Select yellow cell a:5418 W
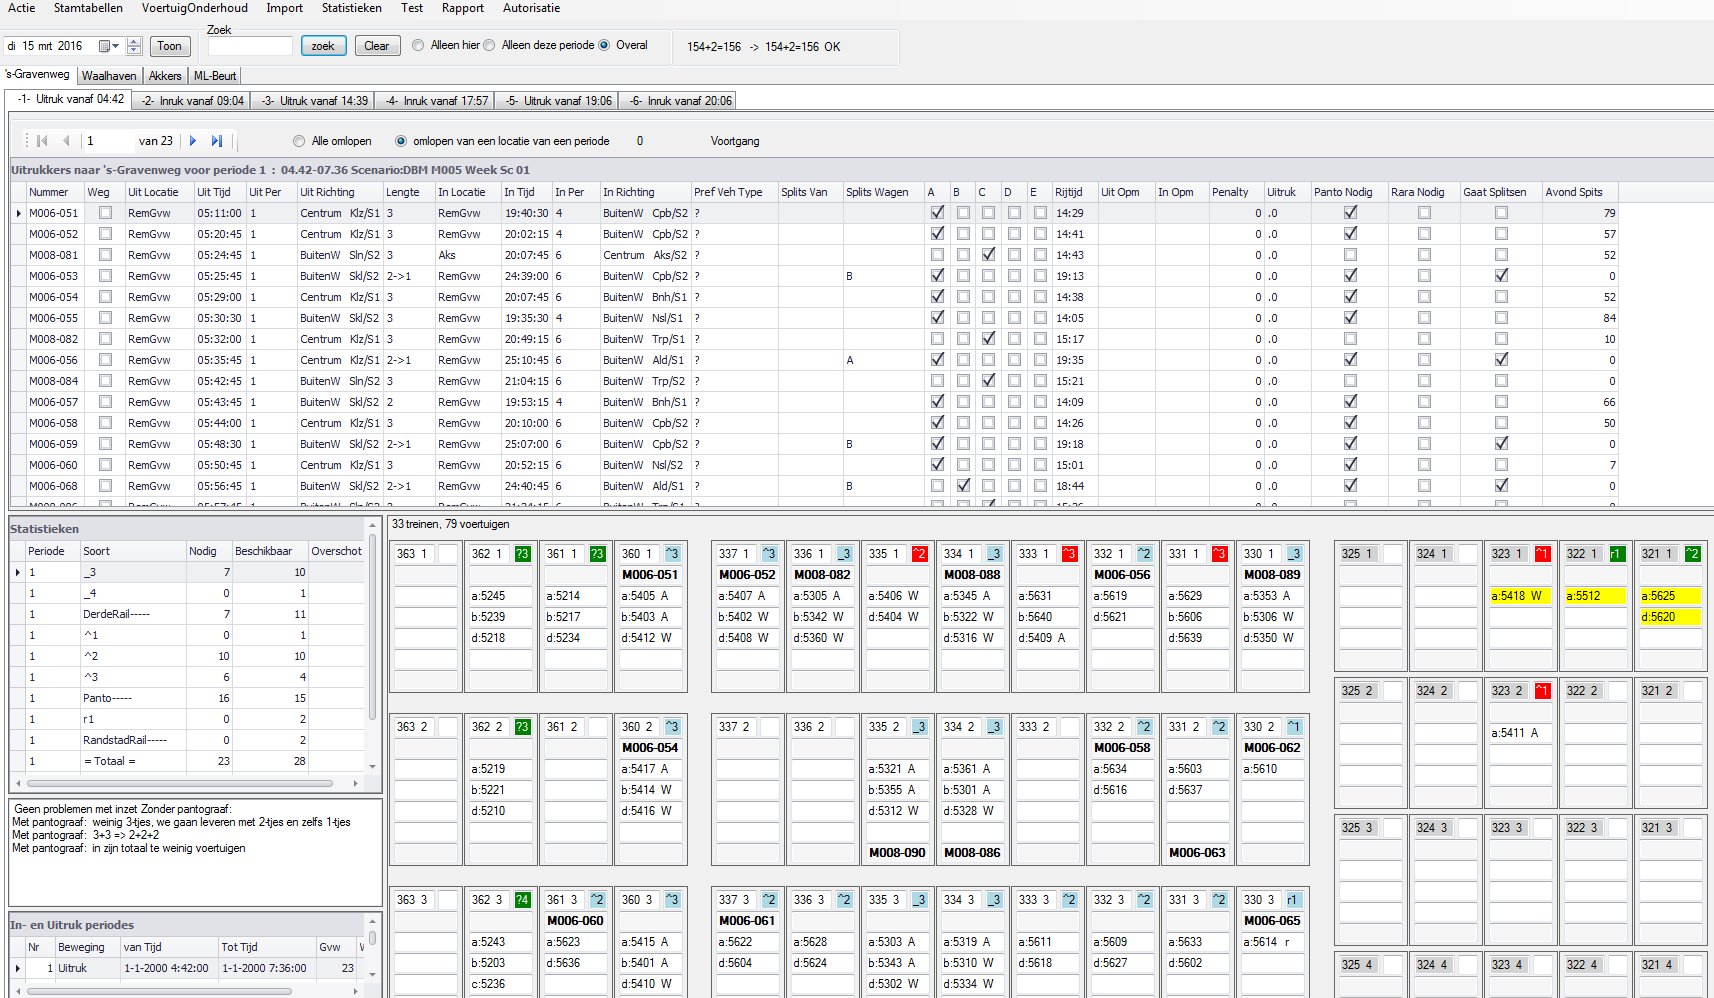 pos(1520,596)
